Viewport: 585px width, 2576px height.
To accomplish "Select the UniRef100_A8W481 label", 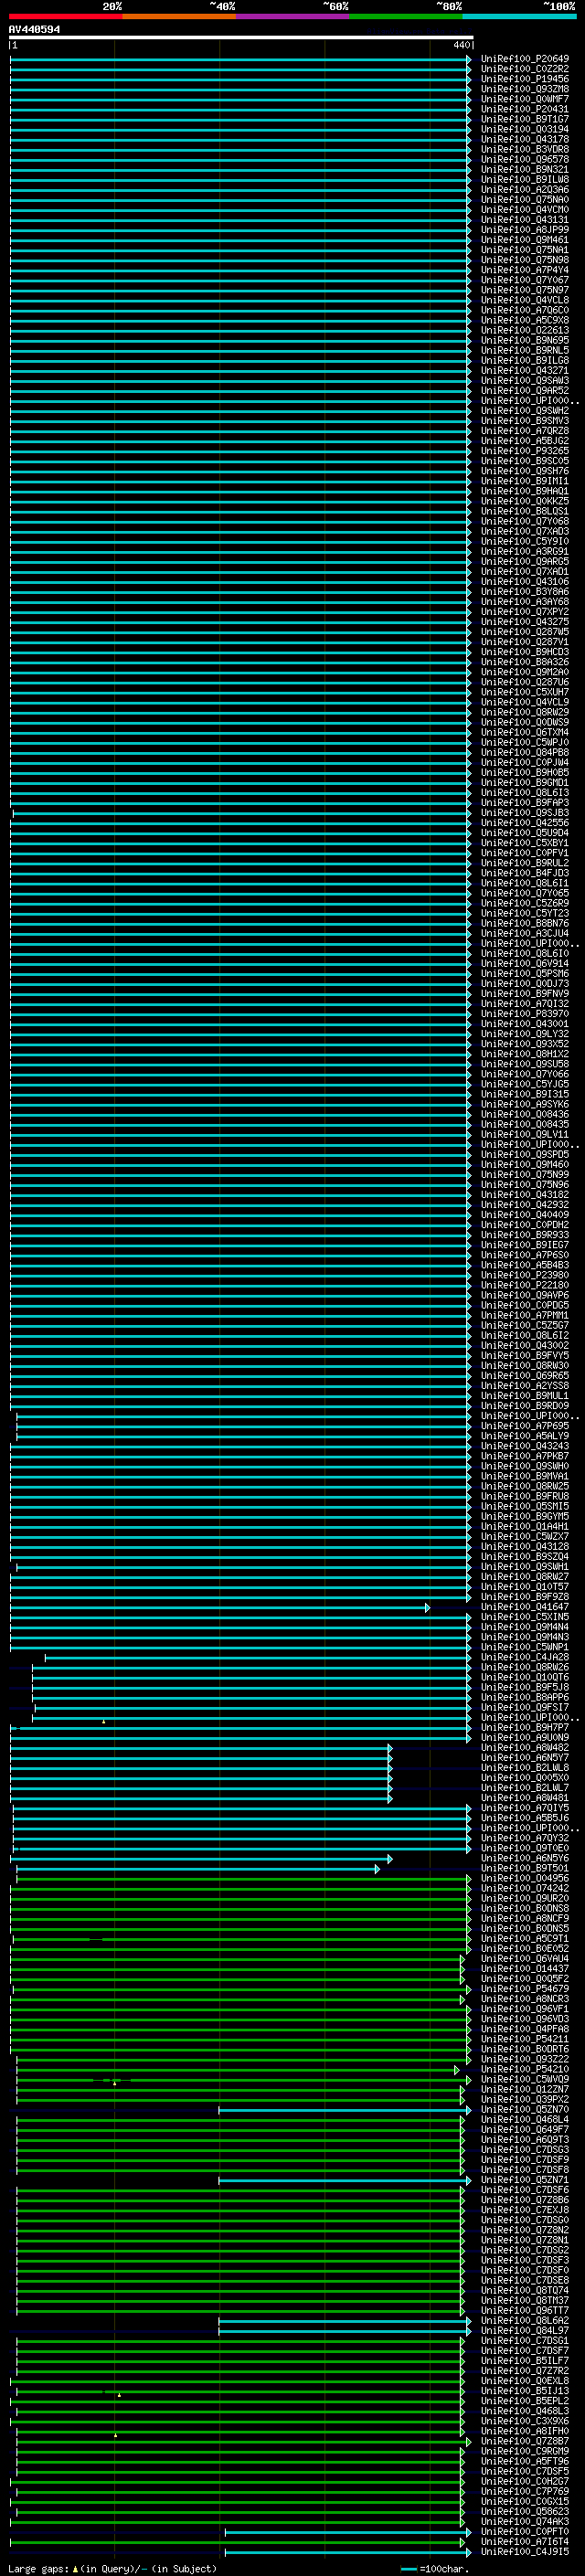I will (524, 1798).
